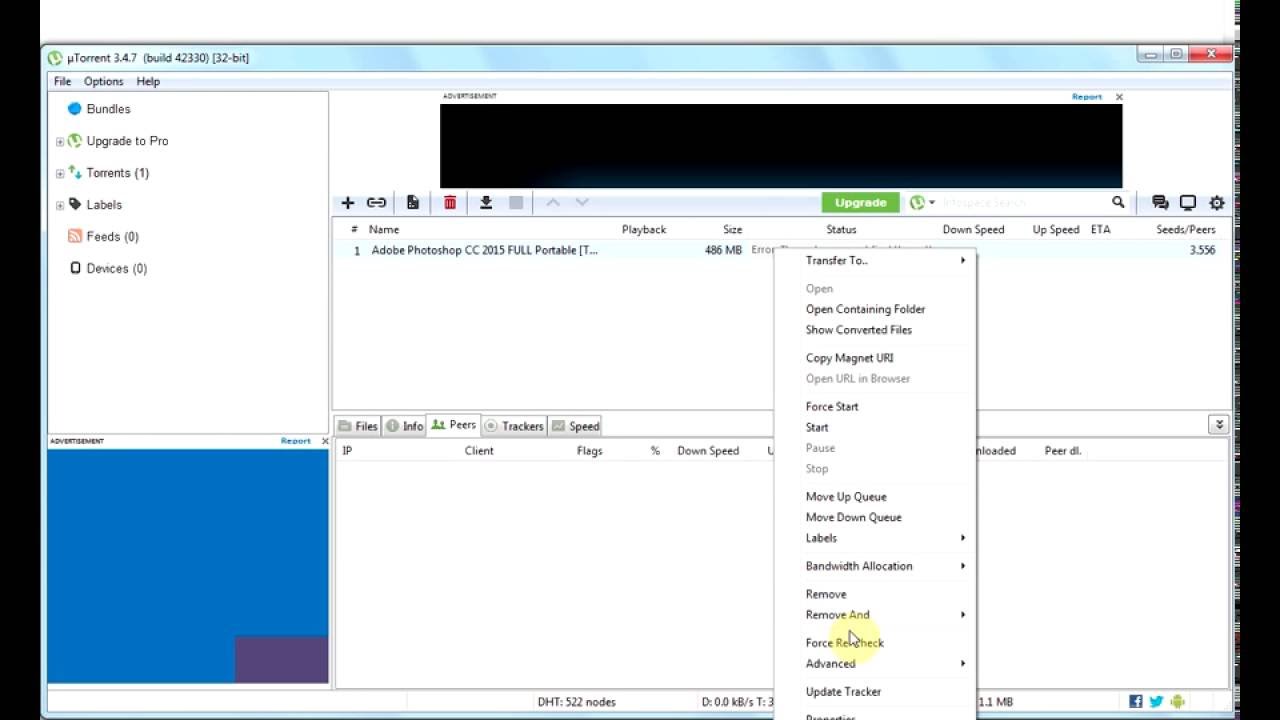The height and width of the screenshot is (720, 1280).
Task: Click Report link above sidebar advertisement
Action: coord(296,441)
